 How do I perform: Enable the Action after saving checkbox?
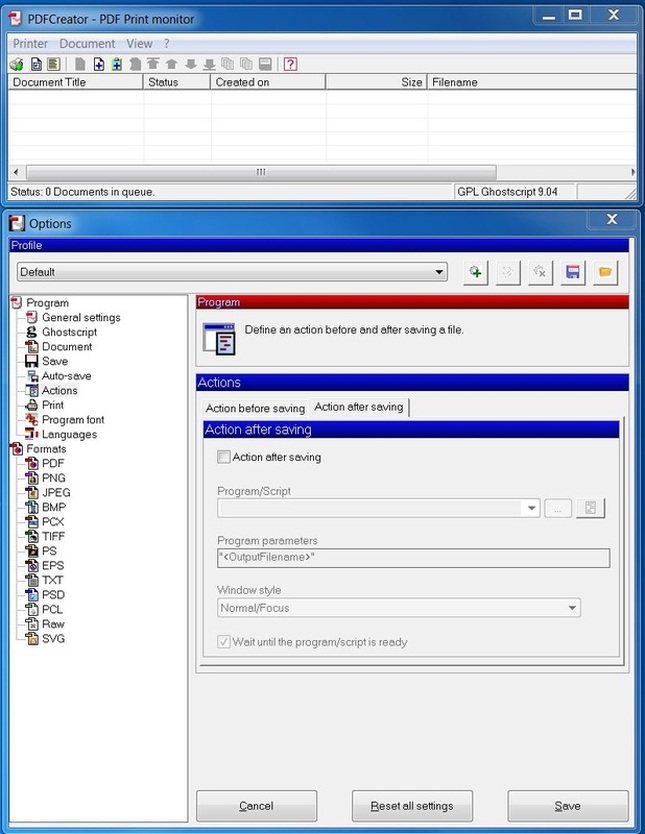click(x=223, y=457)
